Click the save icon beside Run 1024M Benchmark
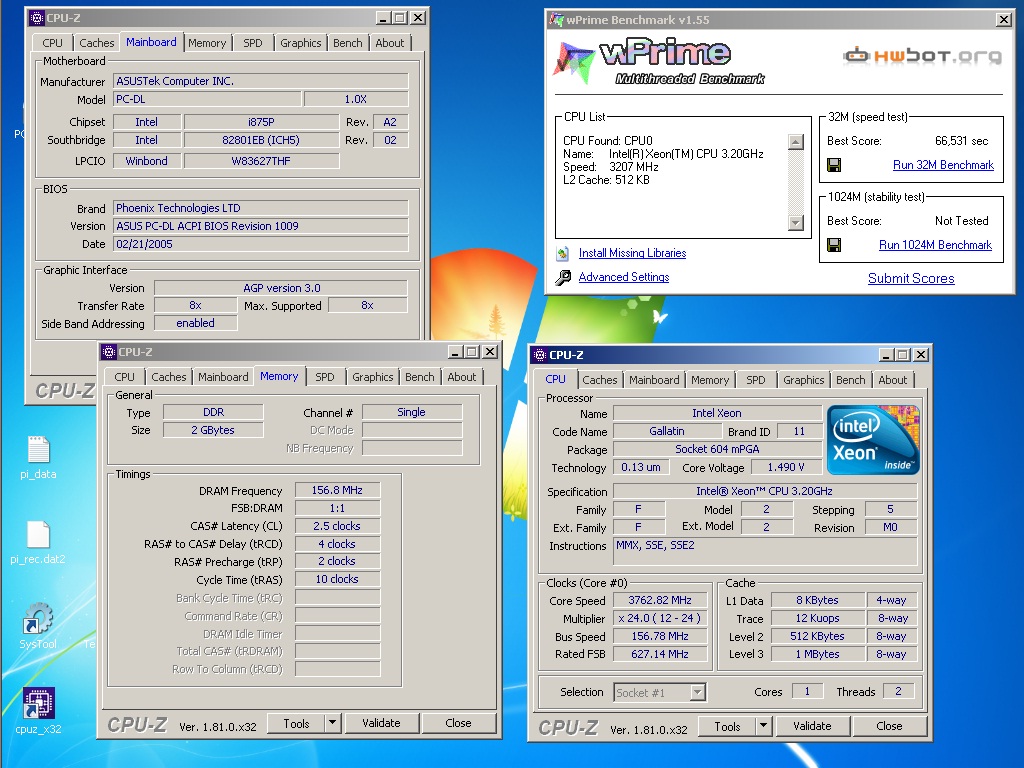The width and height of the screenshot is (1024, 768). [834, 245]
